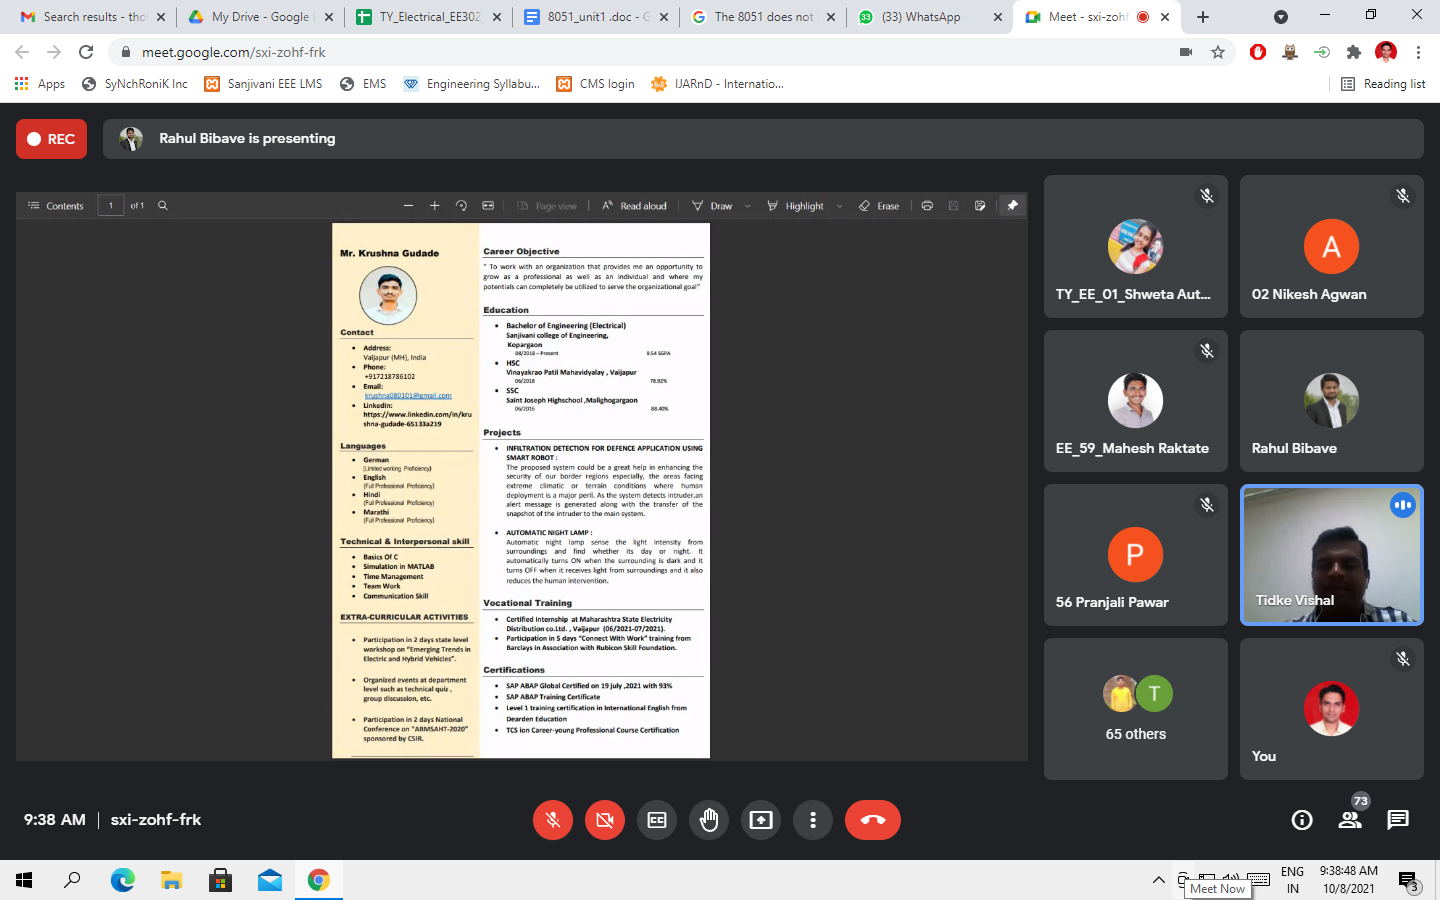Open more options three-dot menu
The width and height of the screenshot is (1440, 900).
pyautogui.click(x=813, y=820)
